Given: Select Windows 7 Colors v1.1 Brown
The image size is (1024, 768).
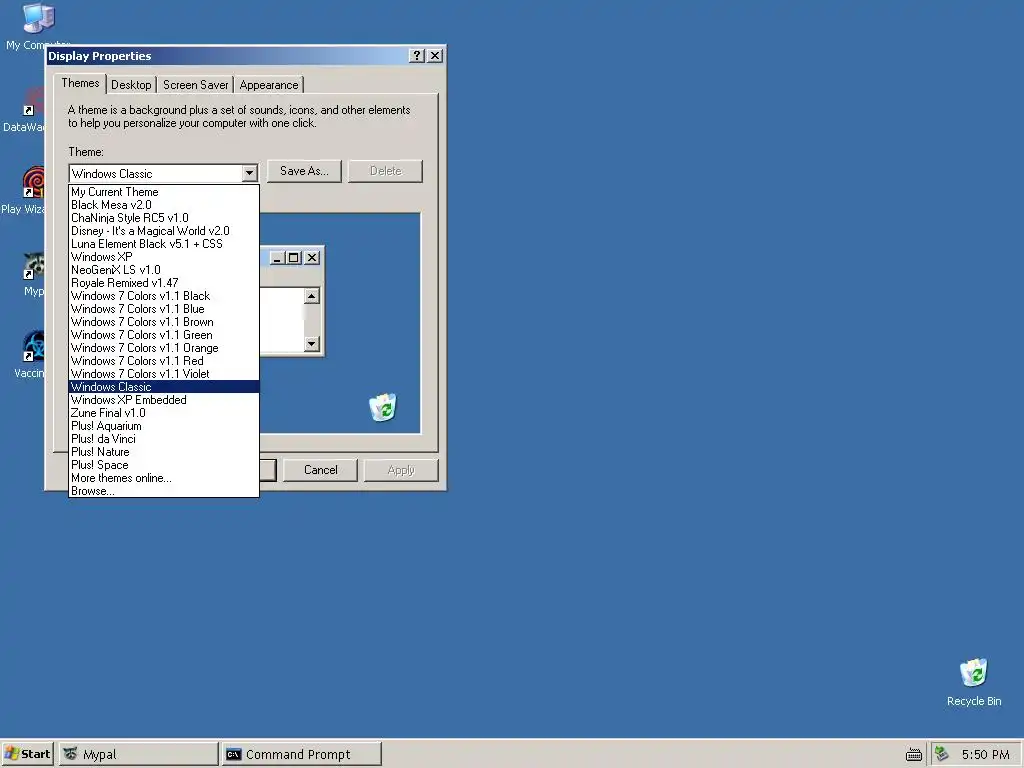Looking at the screenshot, I should (164, 322).
